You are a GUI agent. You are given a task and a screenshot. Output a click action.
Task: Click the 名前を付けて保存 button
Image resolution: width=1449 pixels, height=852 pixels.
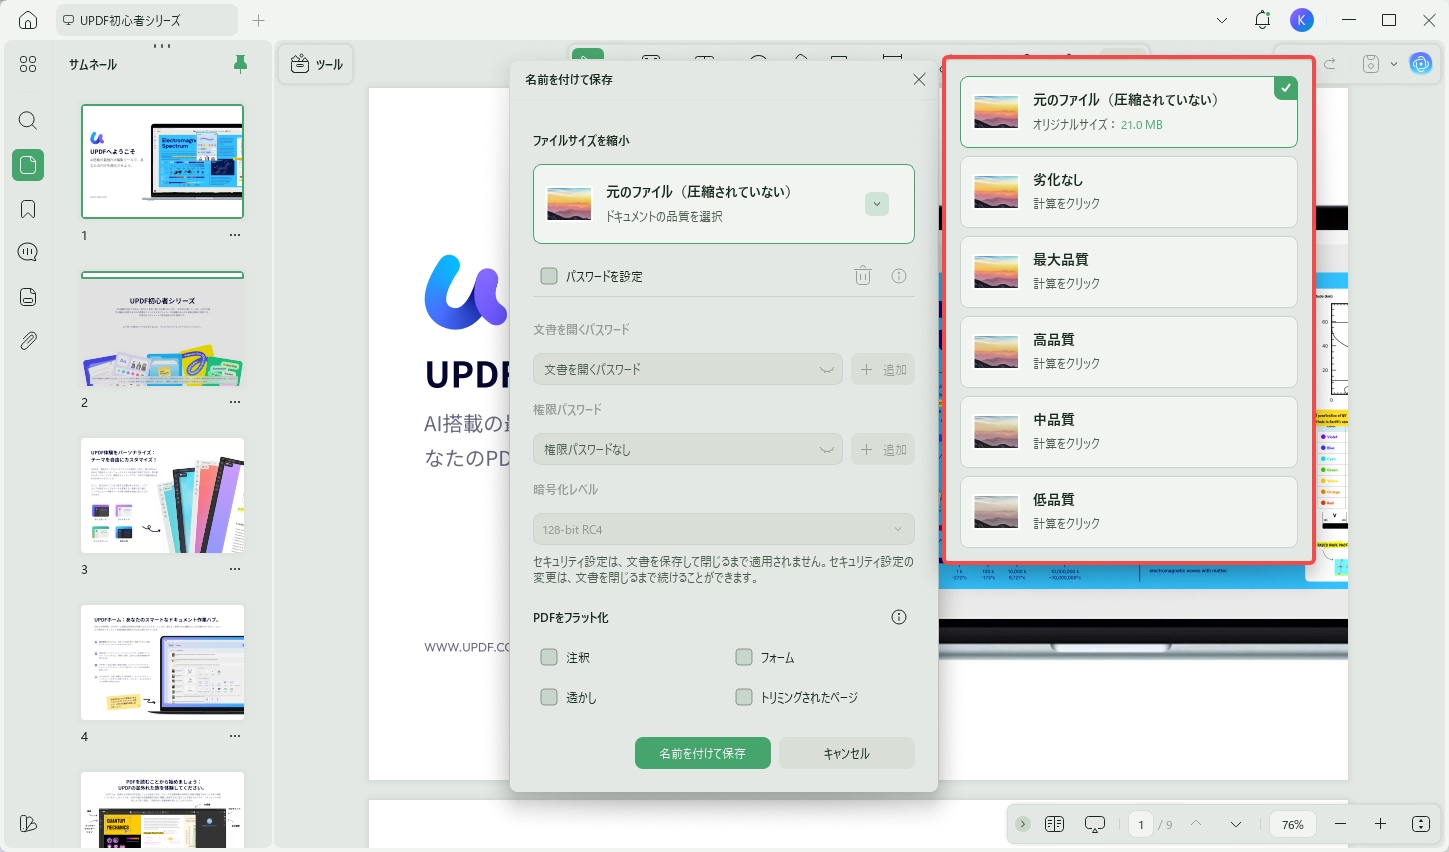coord(703,753)
